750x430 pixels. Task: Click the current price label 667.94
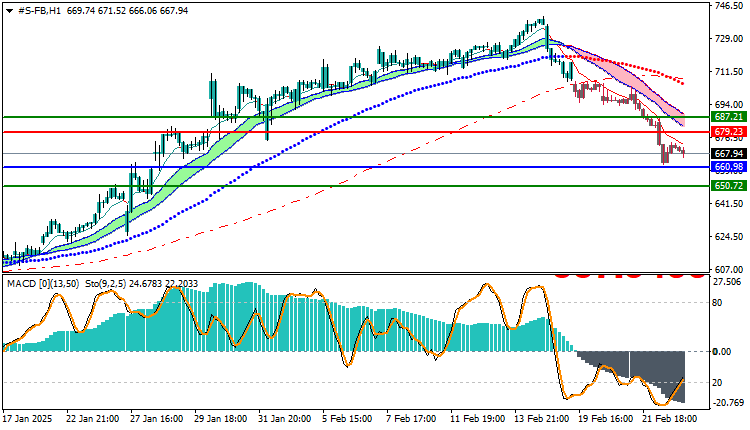[729, 154]
